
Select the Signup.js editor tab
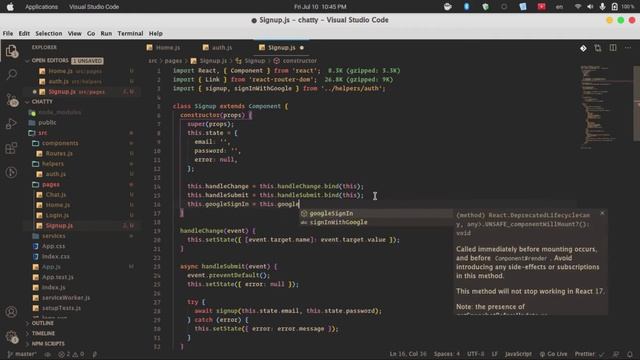click(282, 48)
